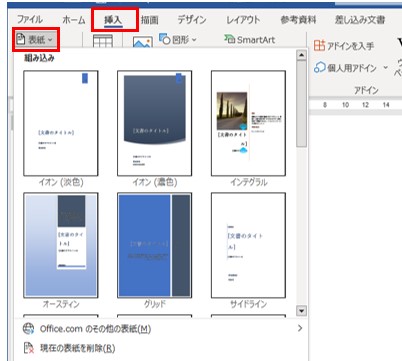The width and height of the screenshot is (402, 361).
Task: Collapse the 表紙 dropdown button
Action: 36,40
